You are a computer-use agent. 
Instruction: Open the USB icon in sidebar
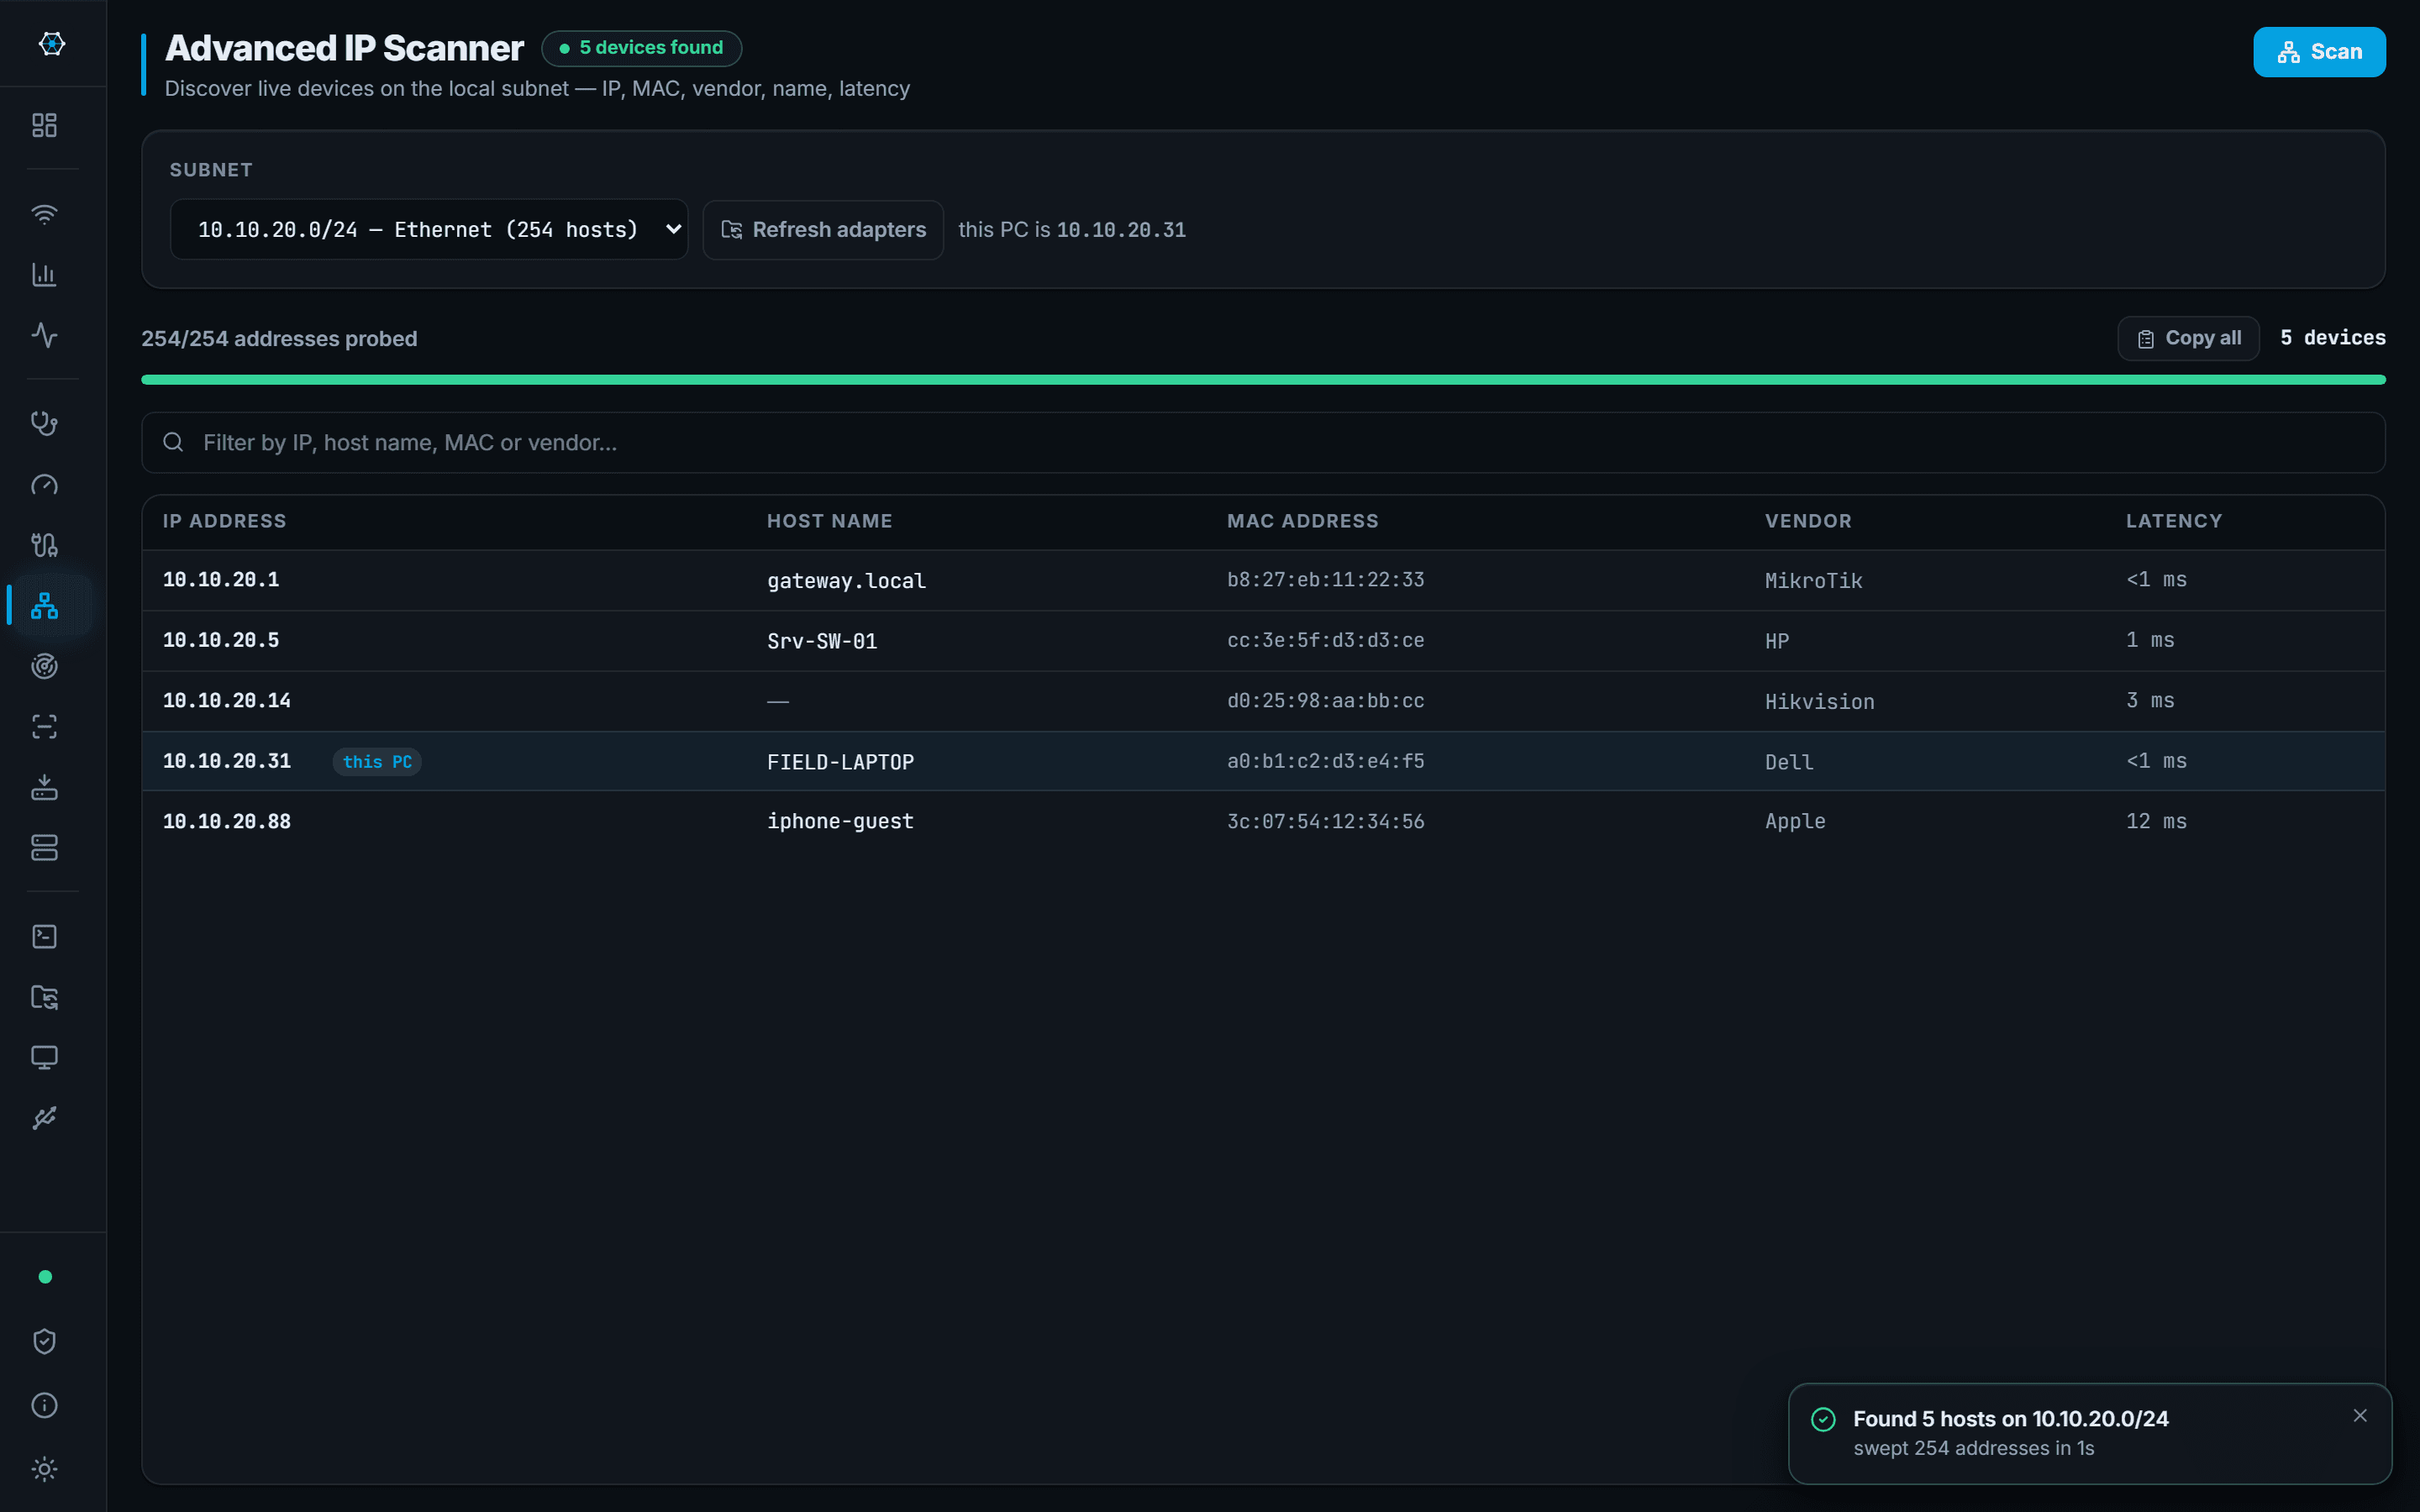click(x=44, y=1117)
